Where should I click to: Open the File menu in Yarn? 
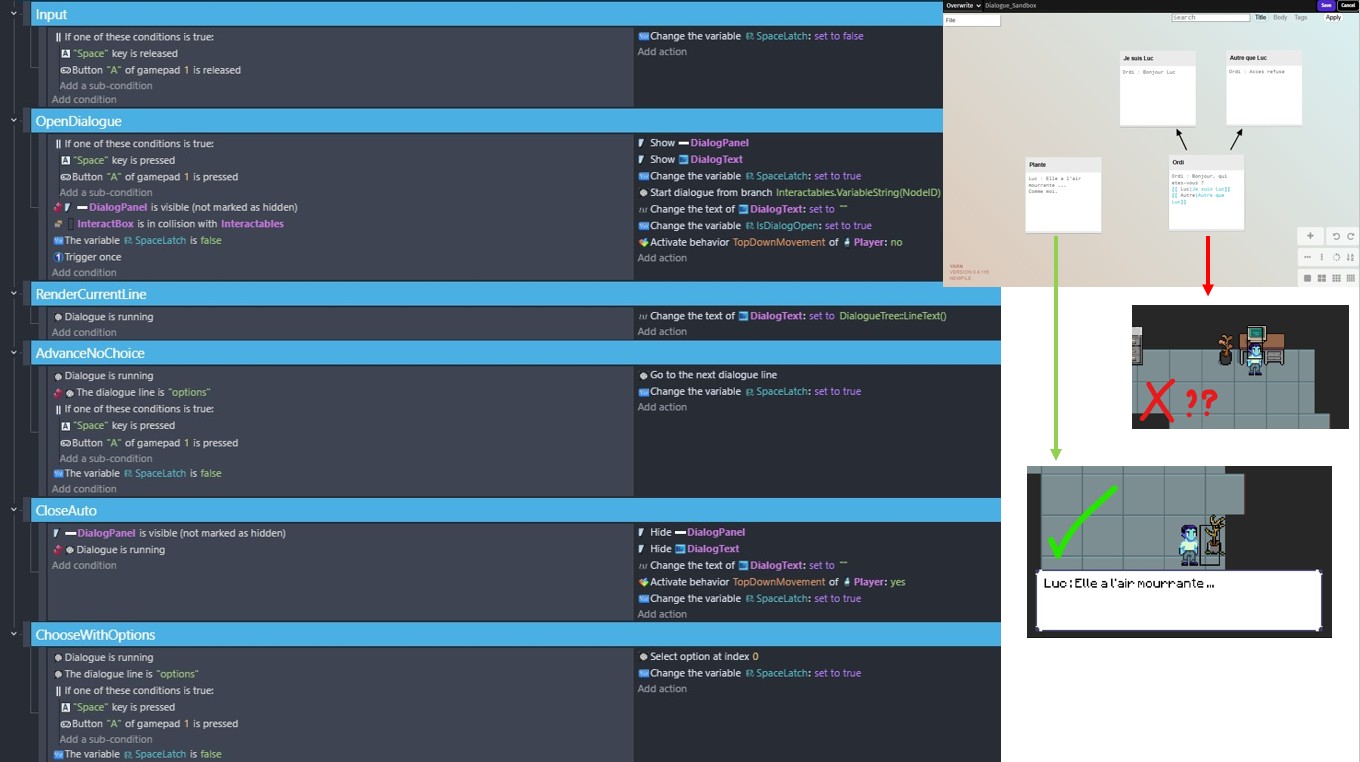tap(971, 20)
